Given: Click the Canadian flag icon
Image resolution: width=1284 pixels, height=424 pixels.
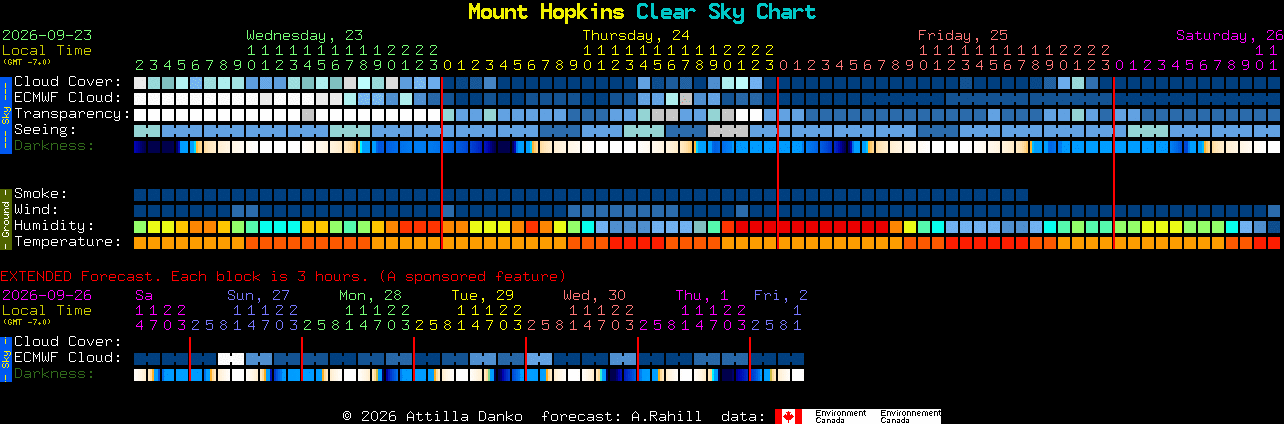Looking at the screenshot, I should pyautogui.click(x=788, y=416).
